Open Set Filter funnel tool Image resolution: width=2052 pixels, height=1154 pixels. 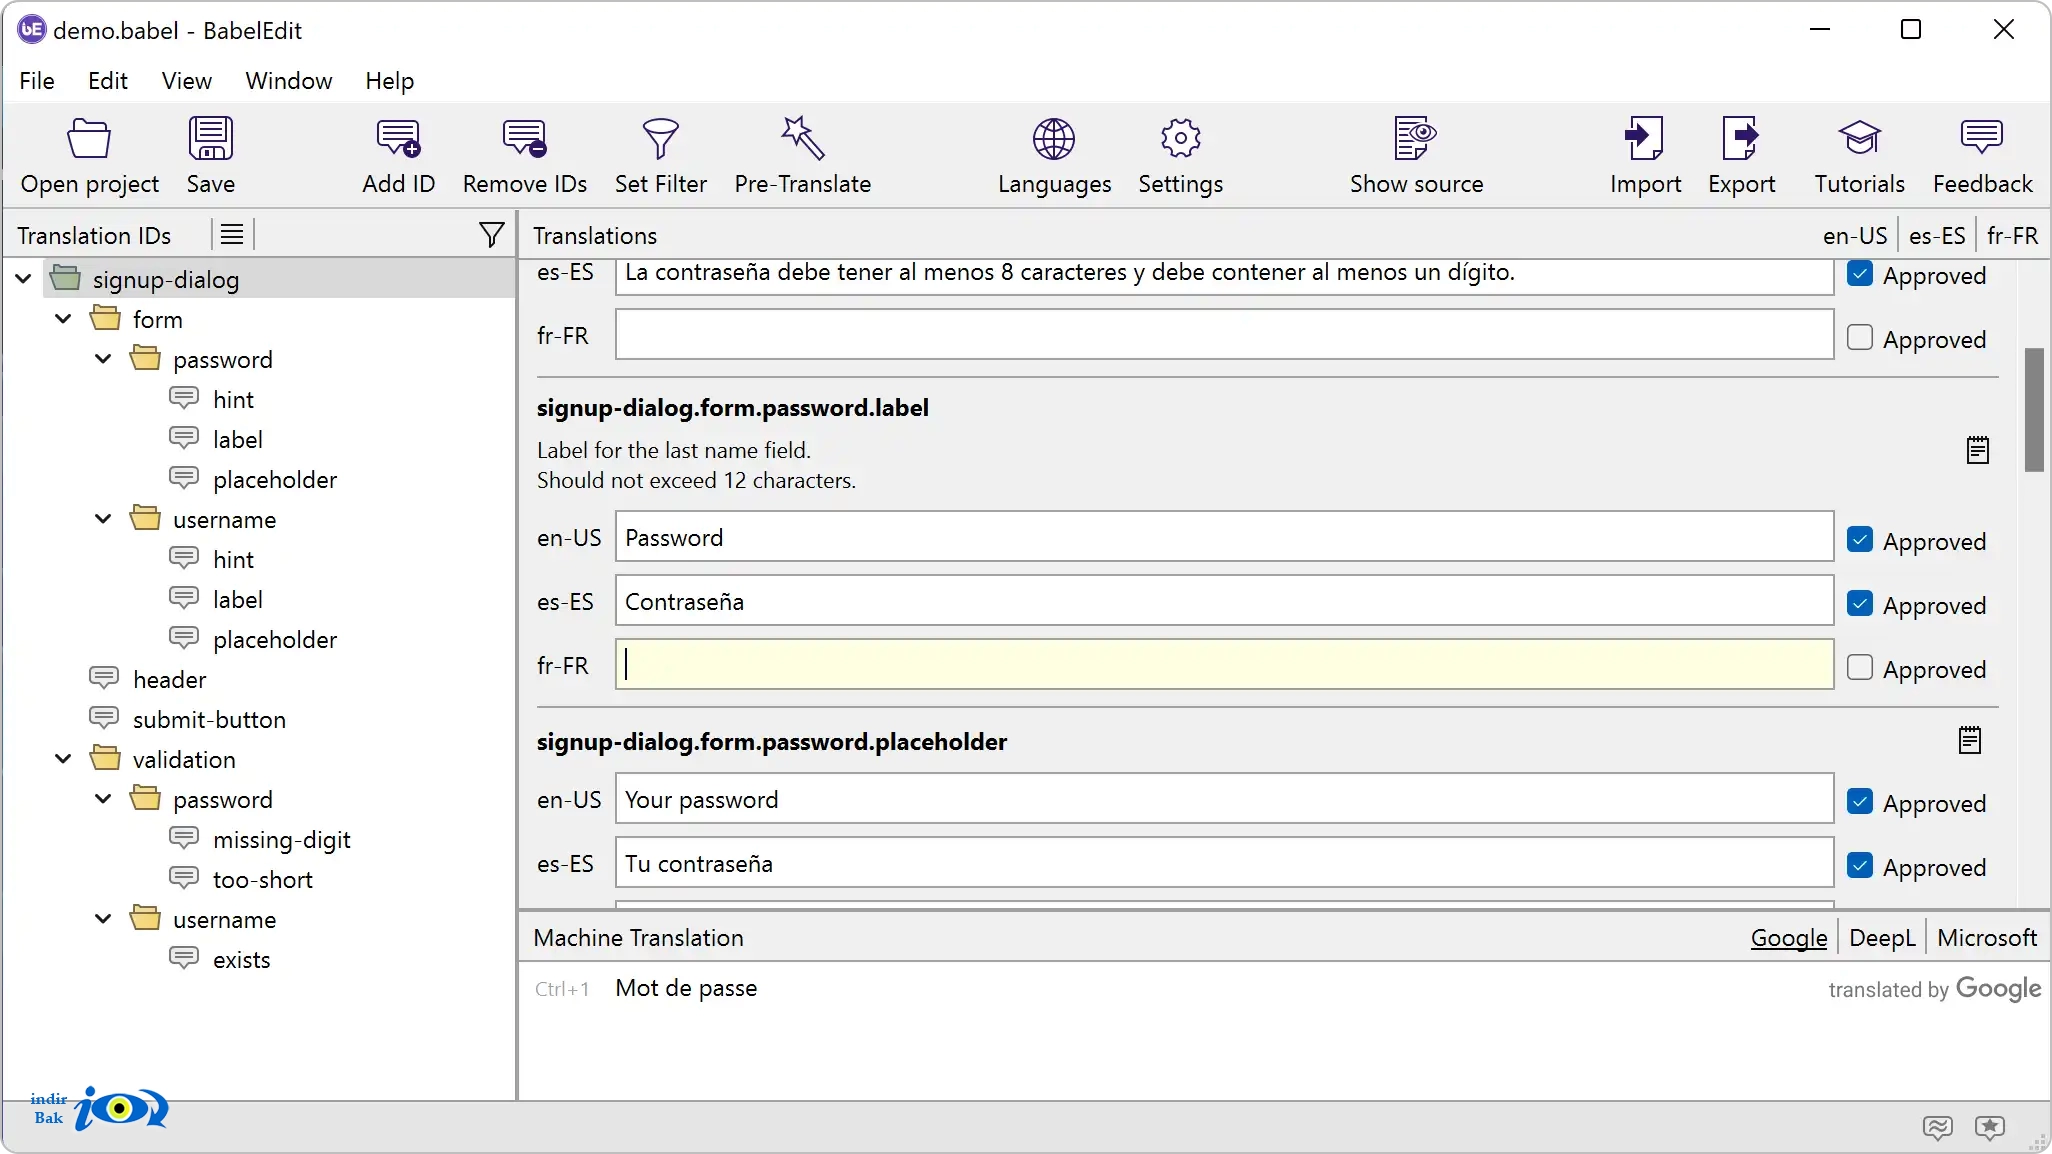[x=660, y=139]
